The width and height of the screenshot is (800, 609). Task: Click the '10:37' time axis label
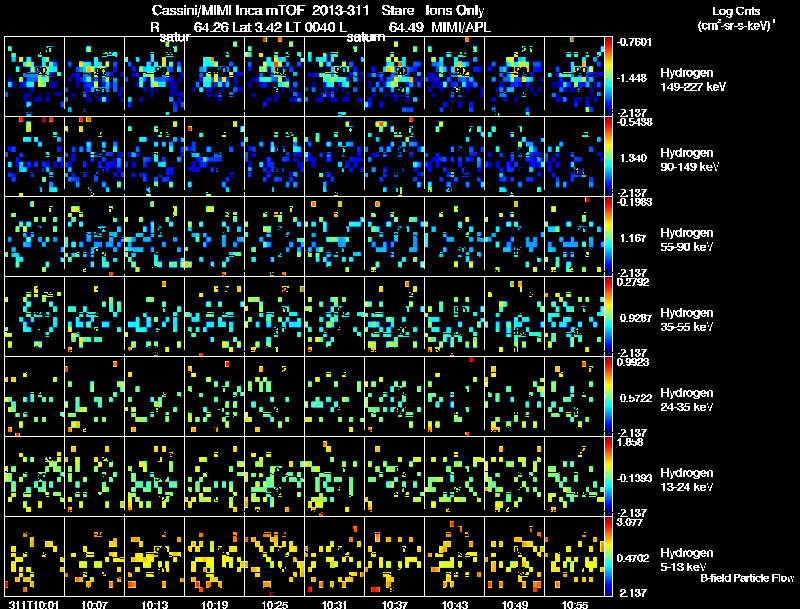tap(394, 604)
